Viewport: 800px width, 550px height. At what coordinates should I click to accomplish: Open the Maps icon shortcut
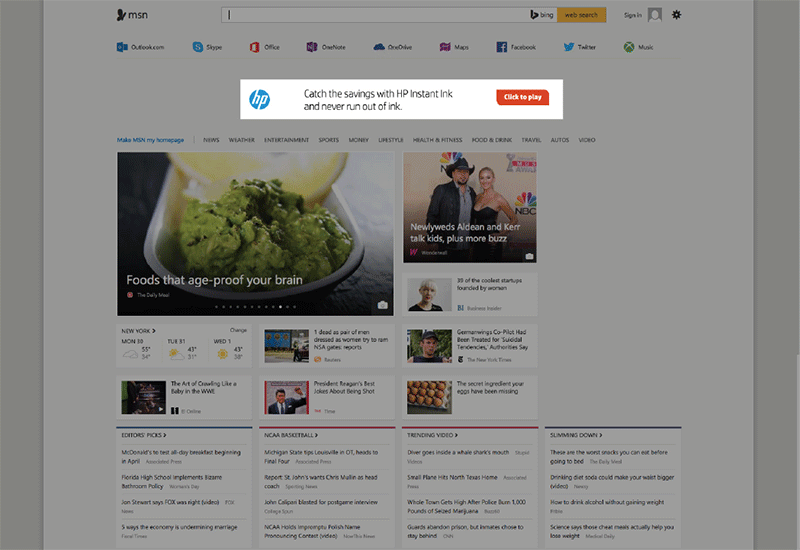(445, 47)
